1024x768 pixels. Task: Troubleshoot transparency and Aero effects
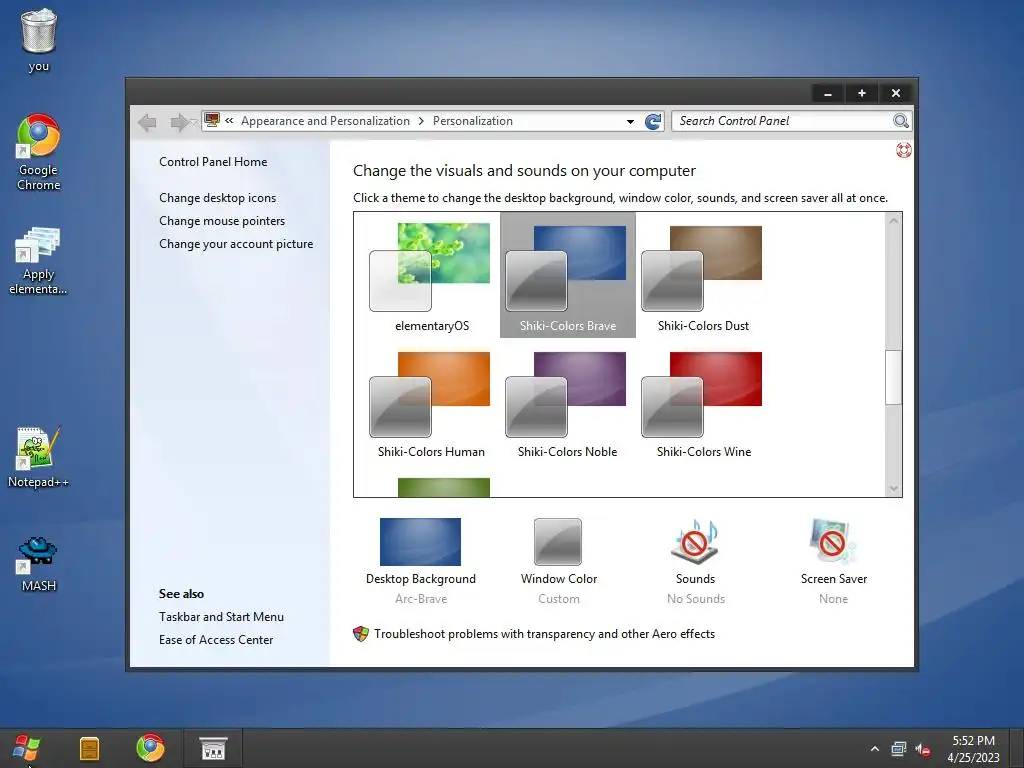[545, 634]
